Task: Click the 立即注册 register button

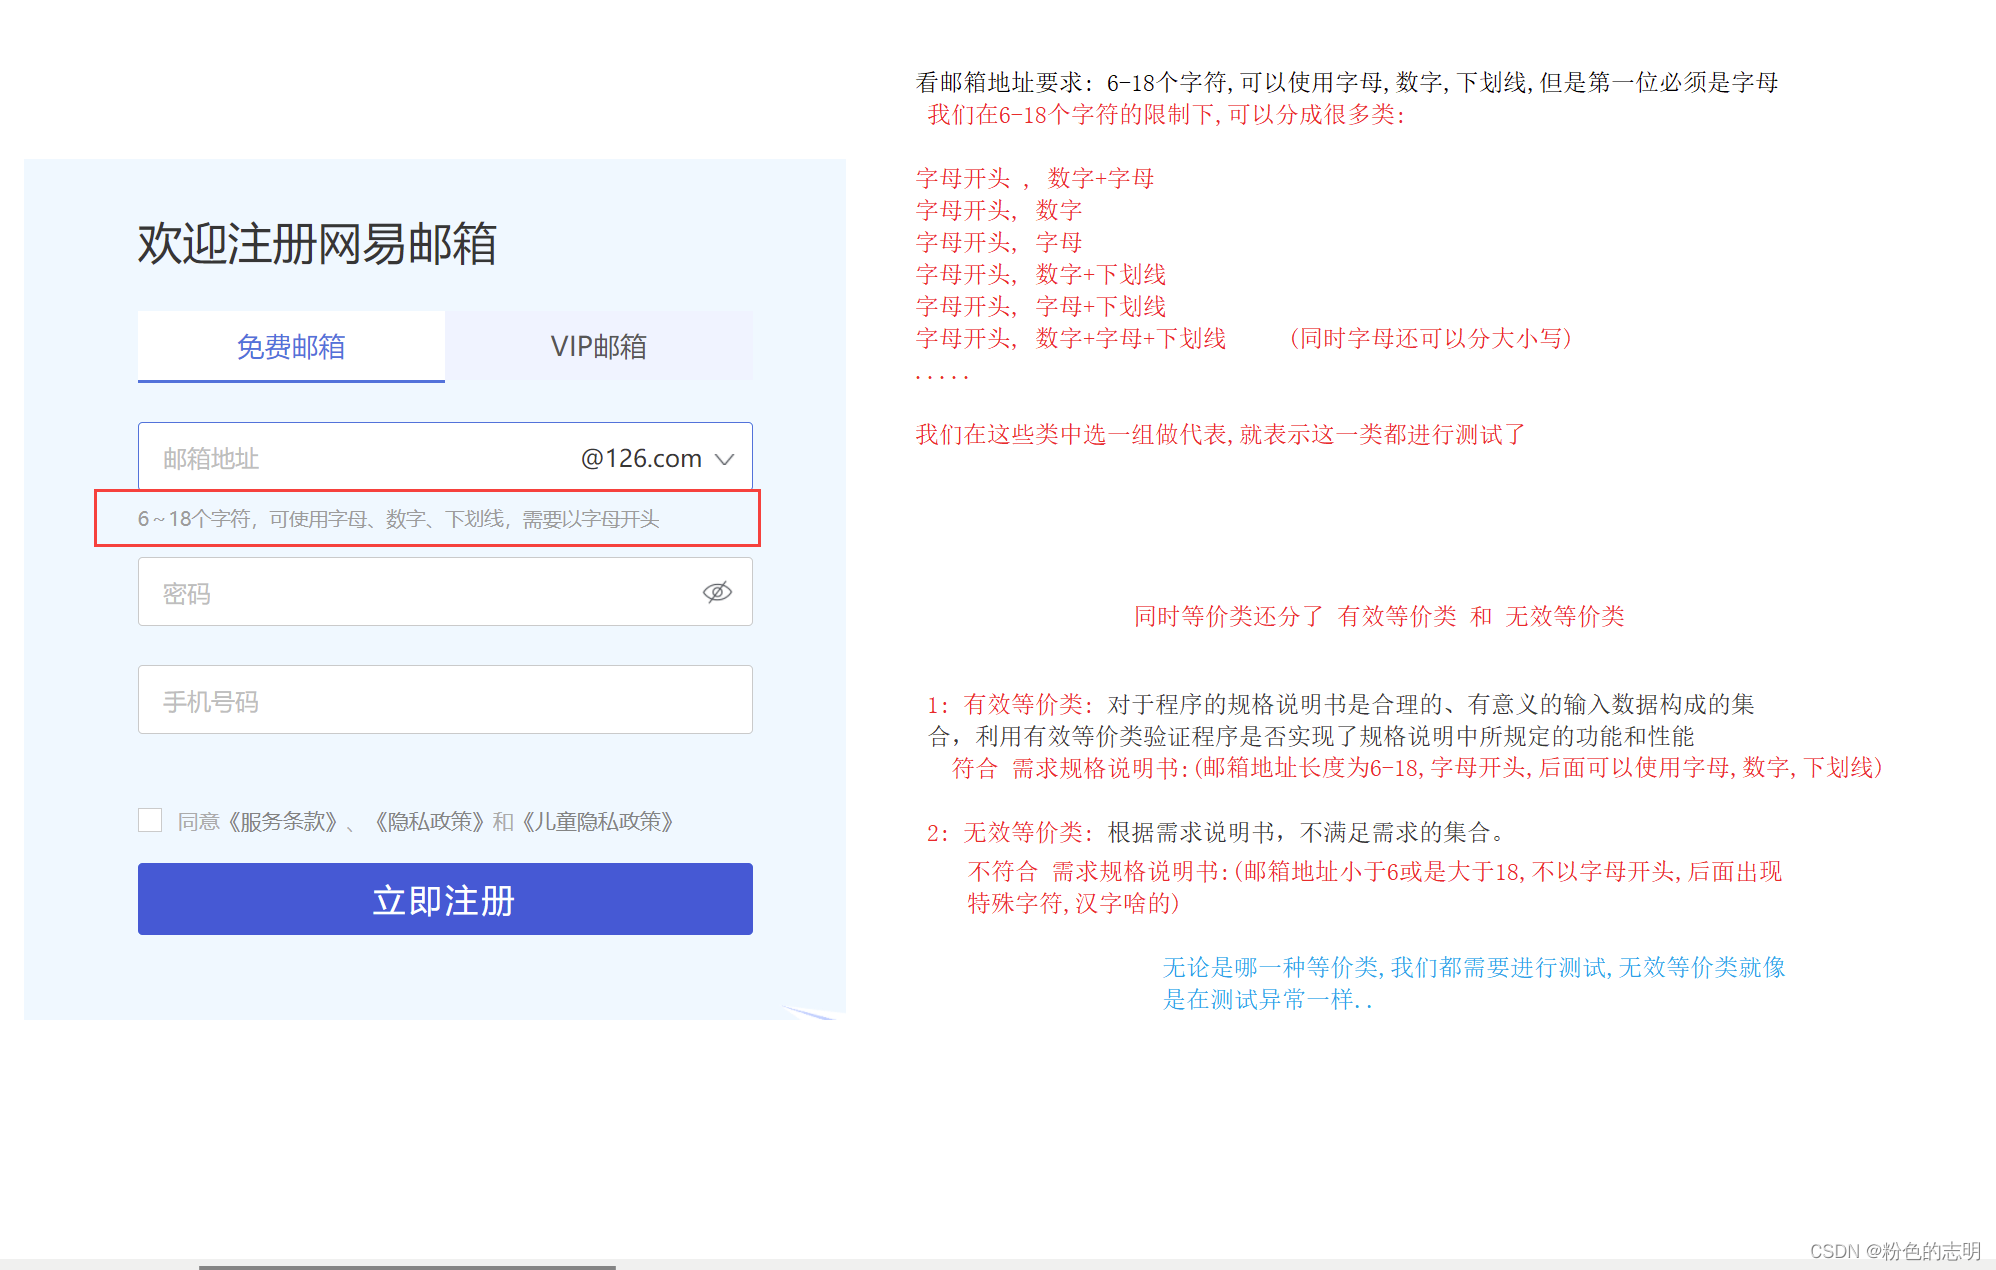Action: click(x=445, y=899)
